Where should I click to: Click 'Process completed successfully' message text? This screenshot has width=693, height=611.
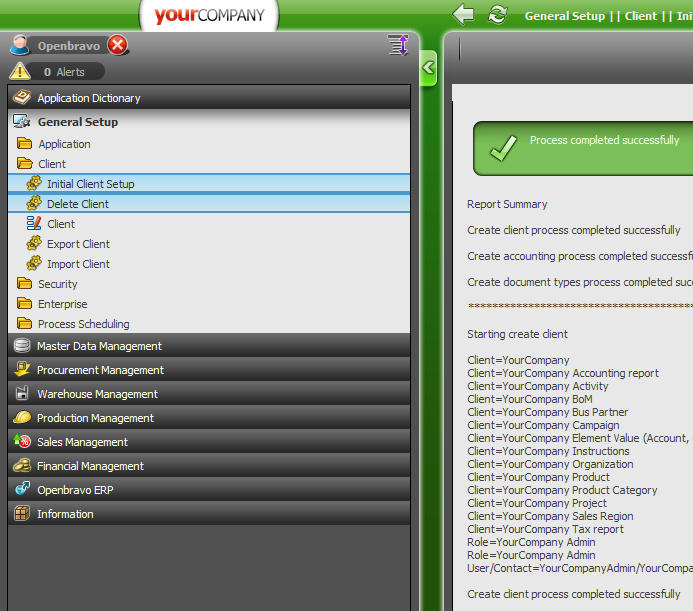click(604, 140)
